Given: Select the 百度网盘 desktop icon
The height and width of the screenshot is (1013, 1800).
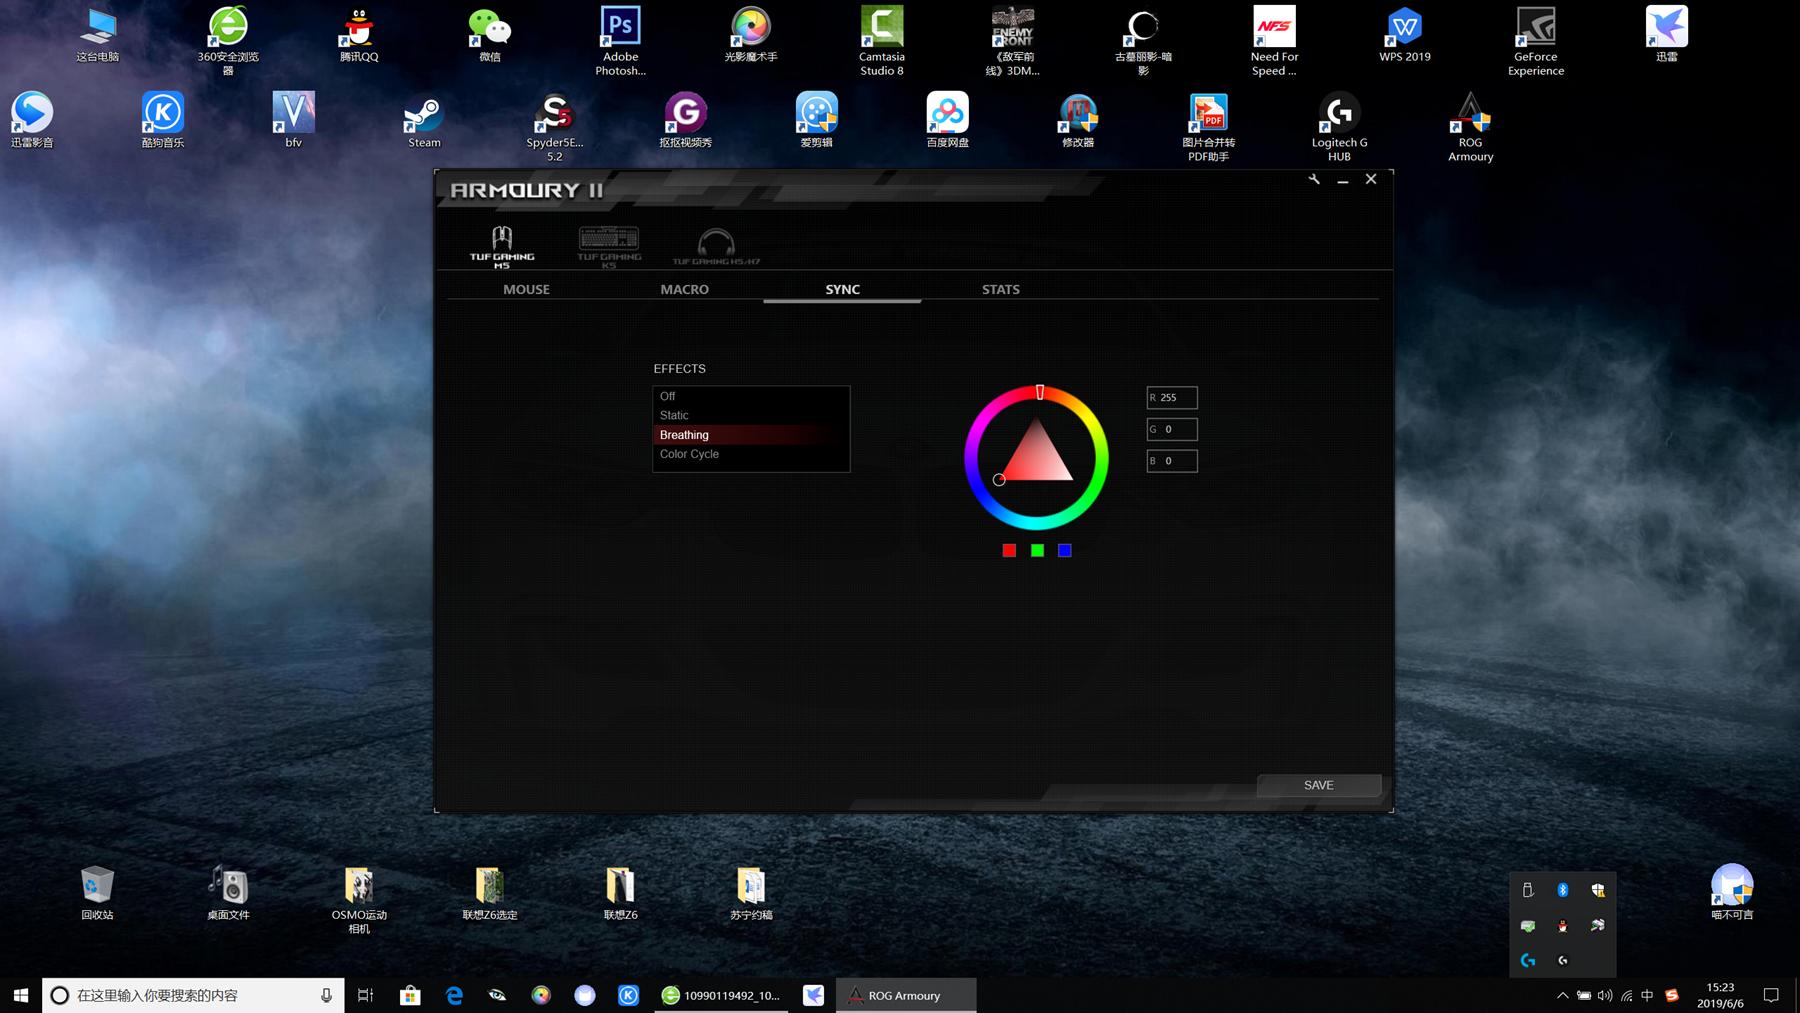Looking at the screenshot, I should 947,120.
